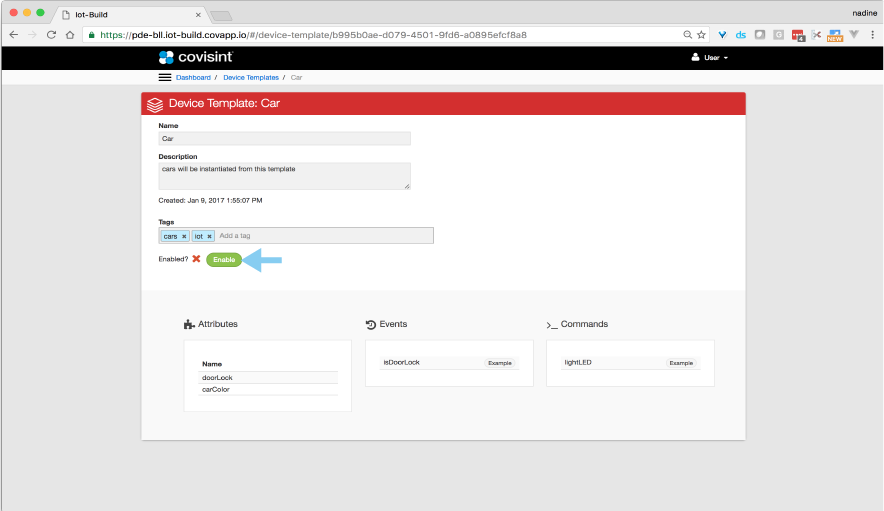This screenshot has height=511, width=884.
Task: Remove the 'iot' tag
Action: click(x=209, y=236)
